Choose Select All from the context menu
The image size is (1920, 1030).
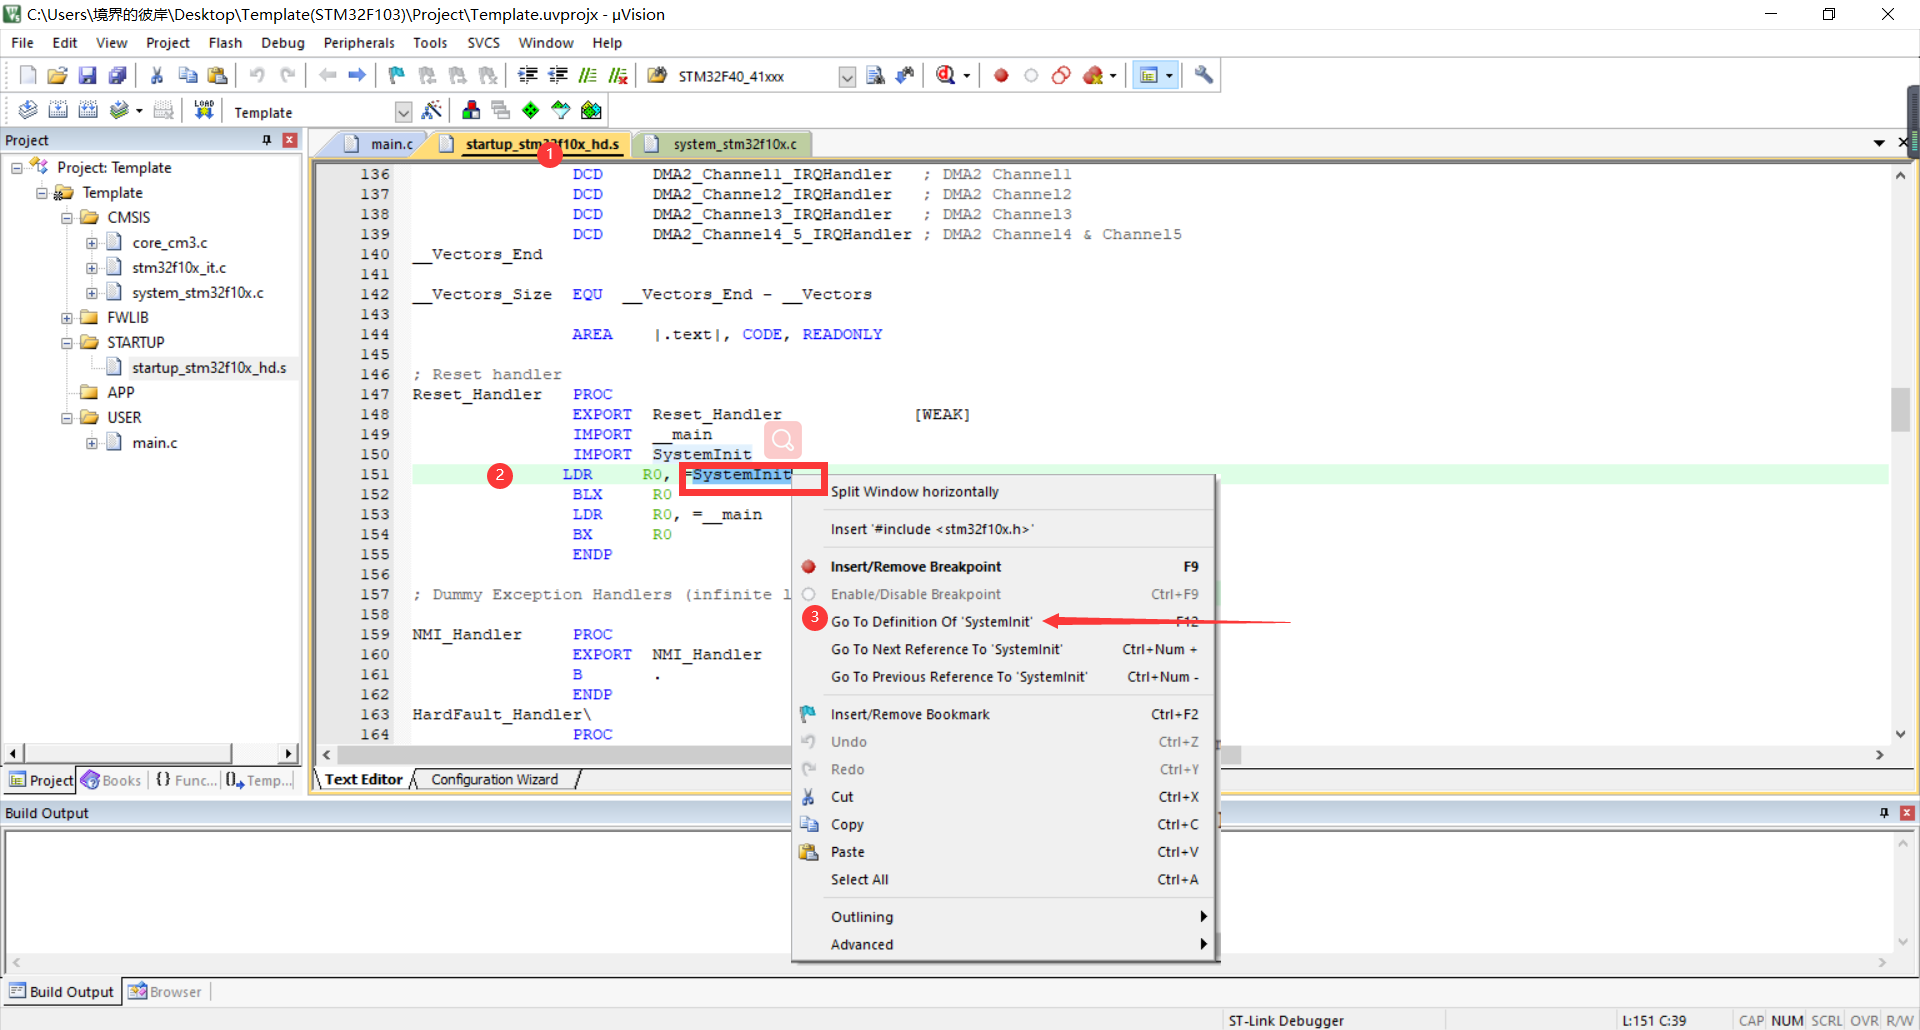(x=1005, y=879)
